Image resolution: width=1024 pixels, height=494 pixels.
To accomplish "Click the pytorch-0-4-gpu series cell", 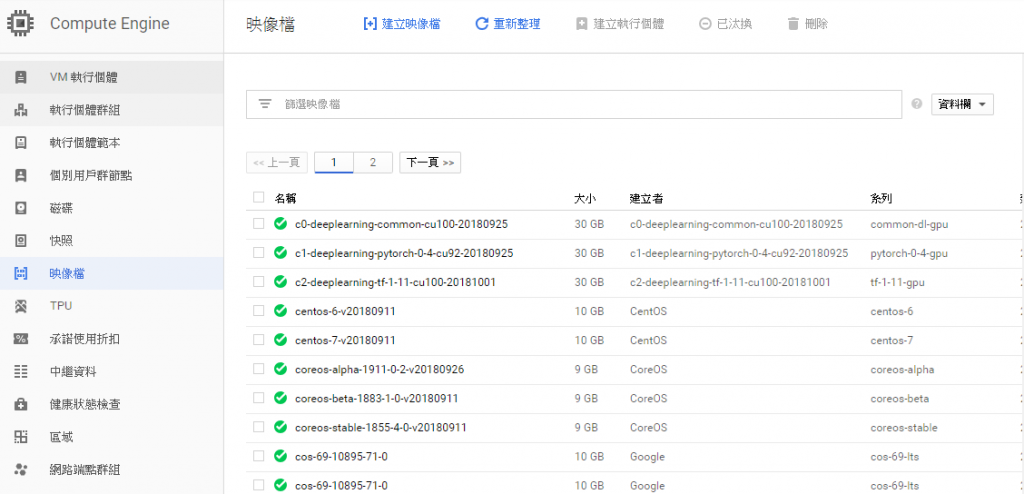I will pos(909,253).
